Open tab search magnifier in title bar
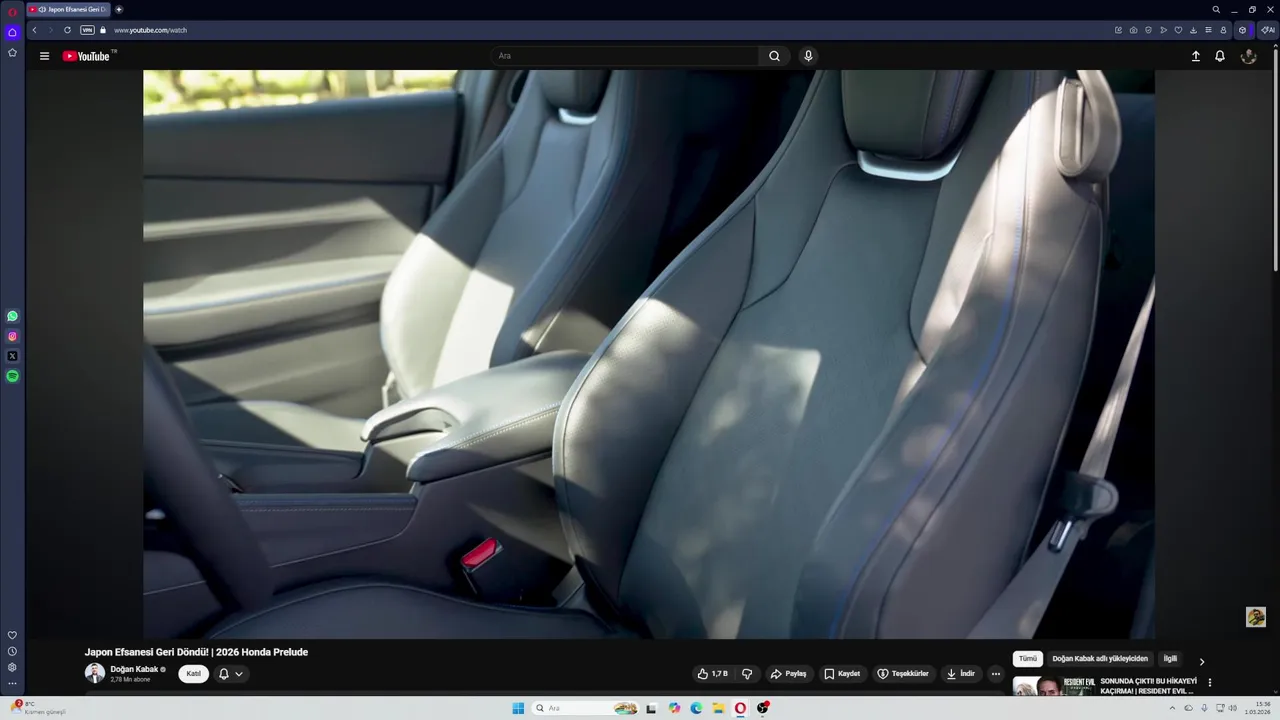Screen dimensions: 1280x720 [1216, 9]
